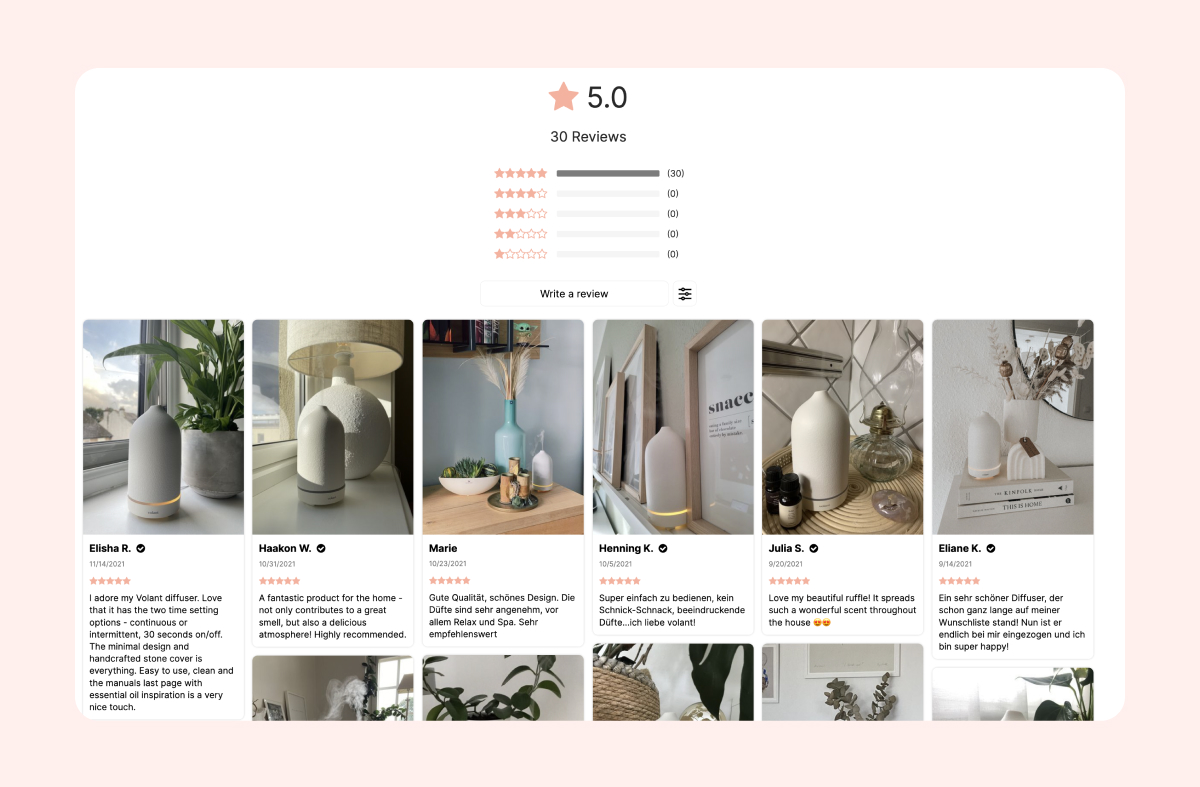
Task: Open the review filter sliders icon
Action: click(685, 294)
